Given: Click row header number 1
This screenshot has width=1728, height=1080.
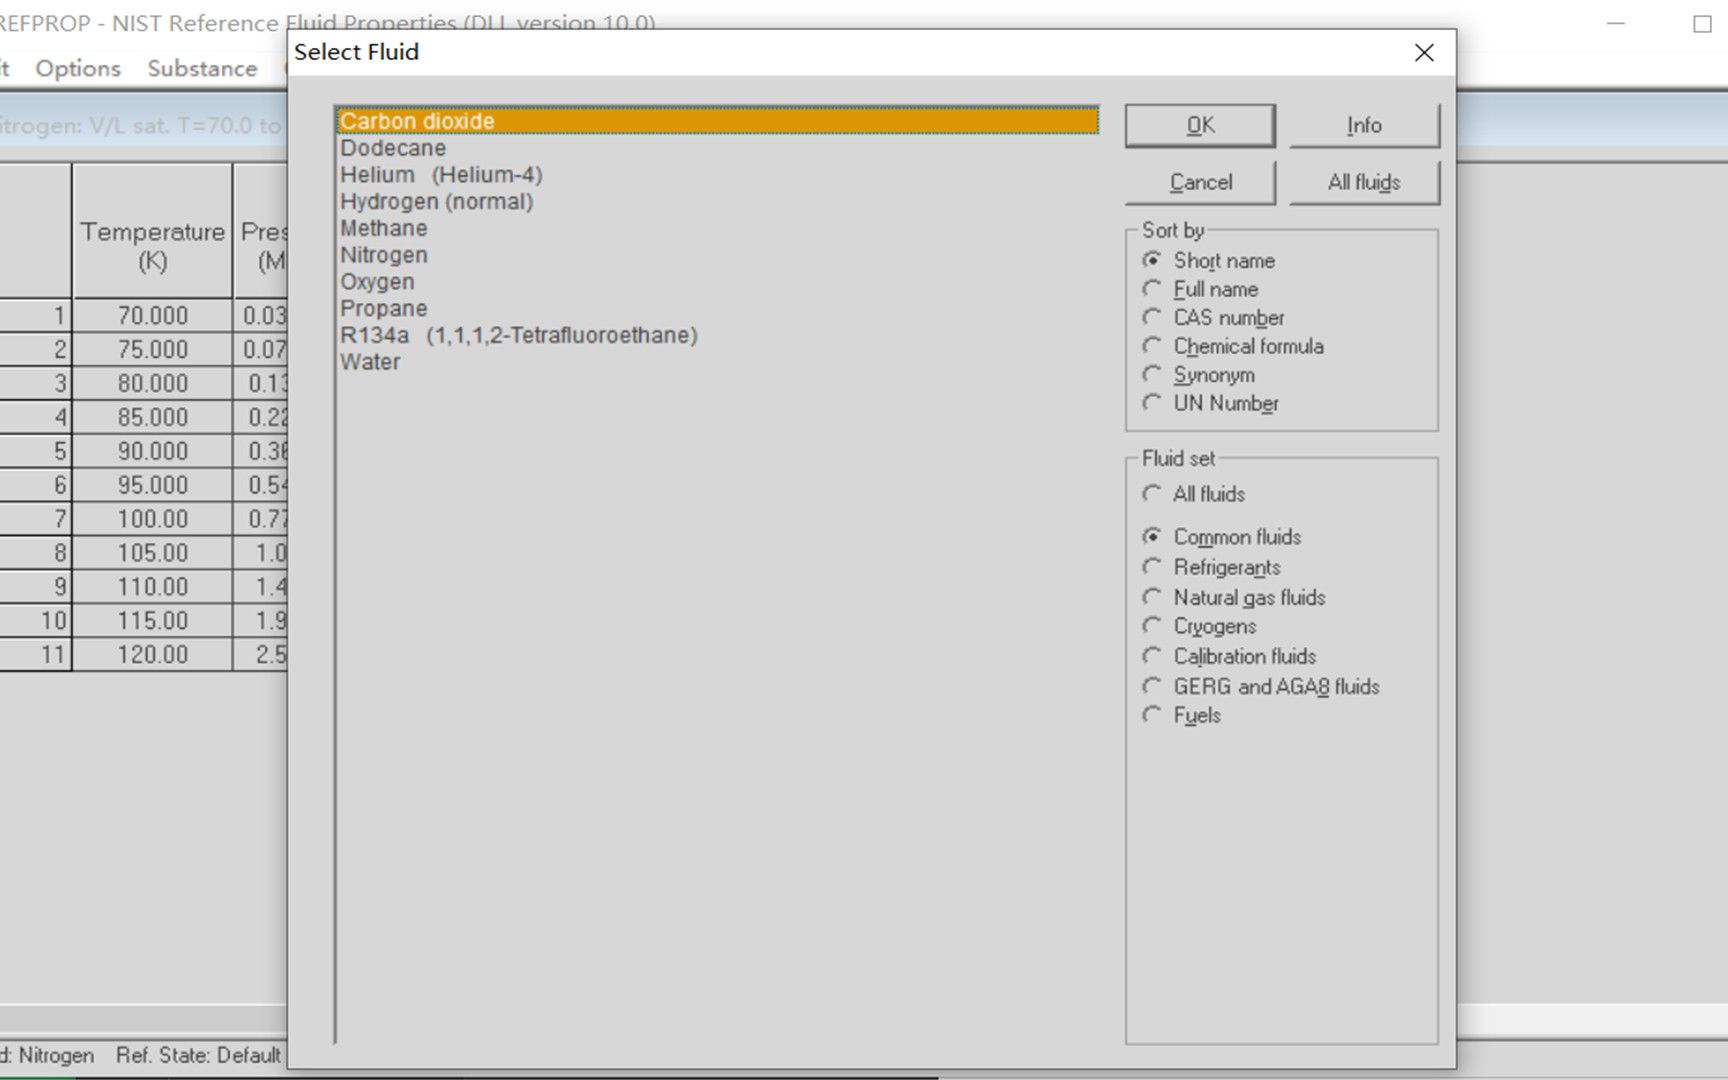Looking at the screenshot, I should [35, 316].
